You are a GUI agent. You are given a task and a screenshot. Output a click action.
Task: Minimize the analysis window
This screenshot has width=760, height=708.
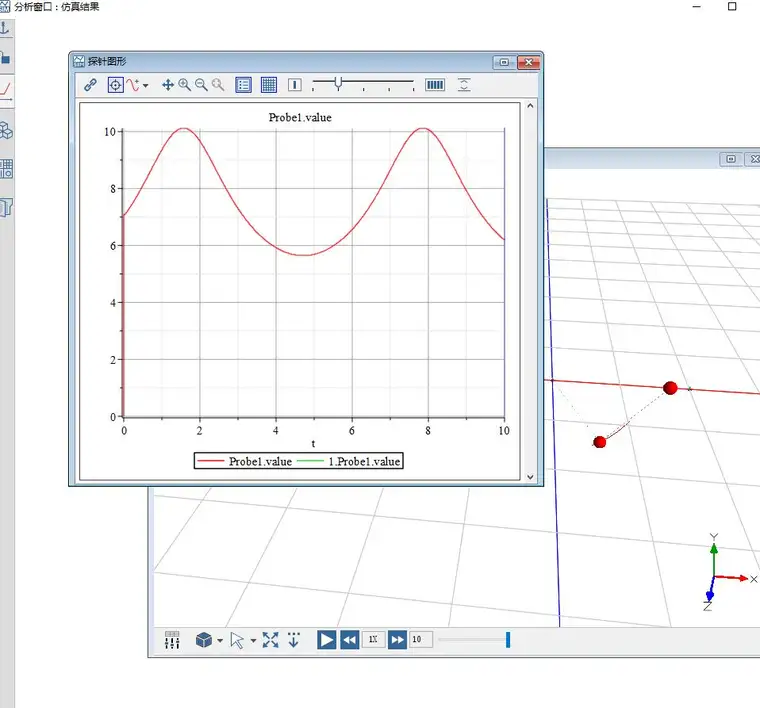[697, 7]
